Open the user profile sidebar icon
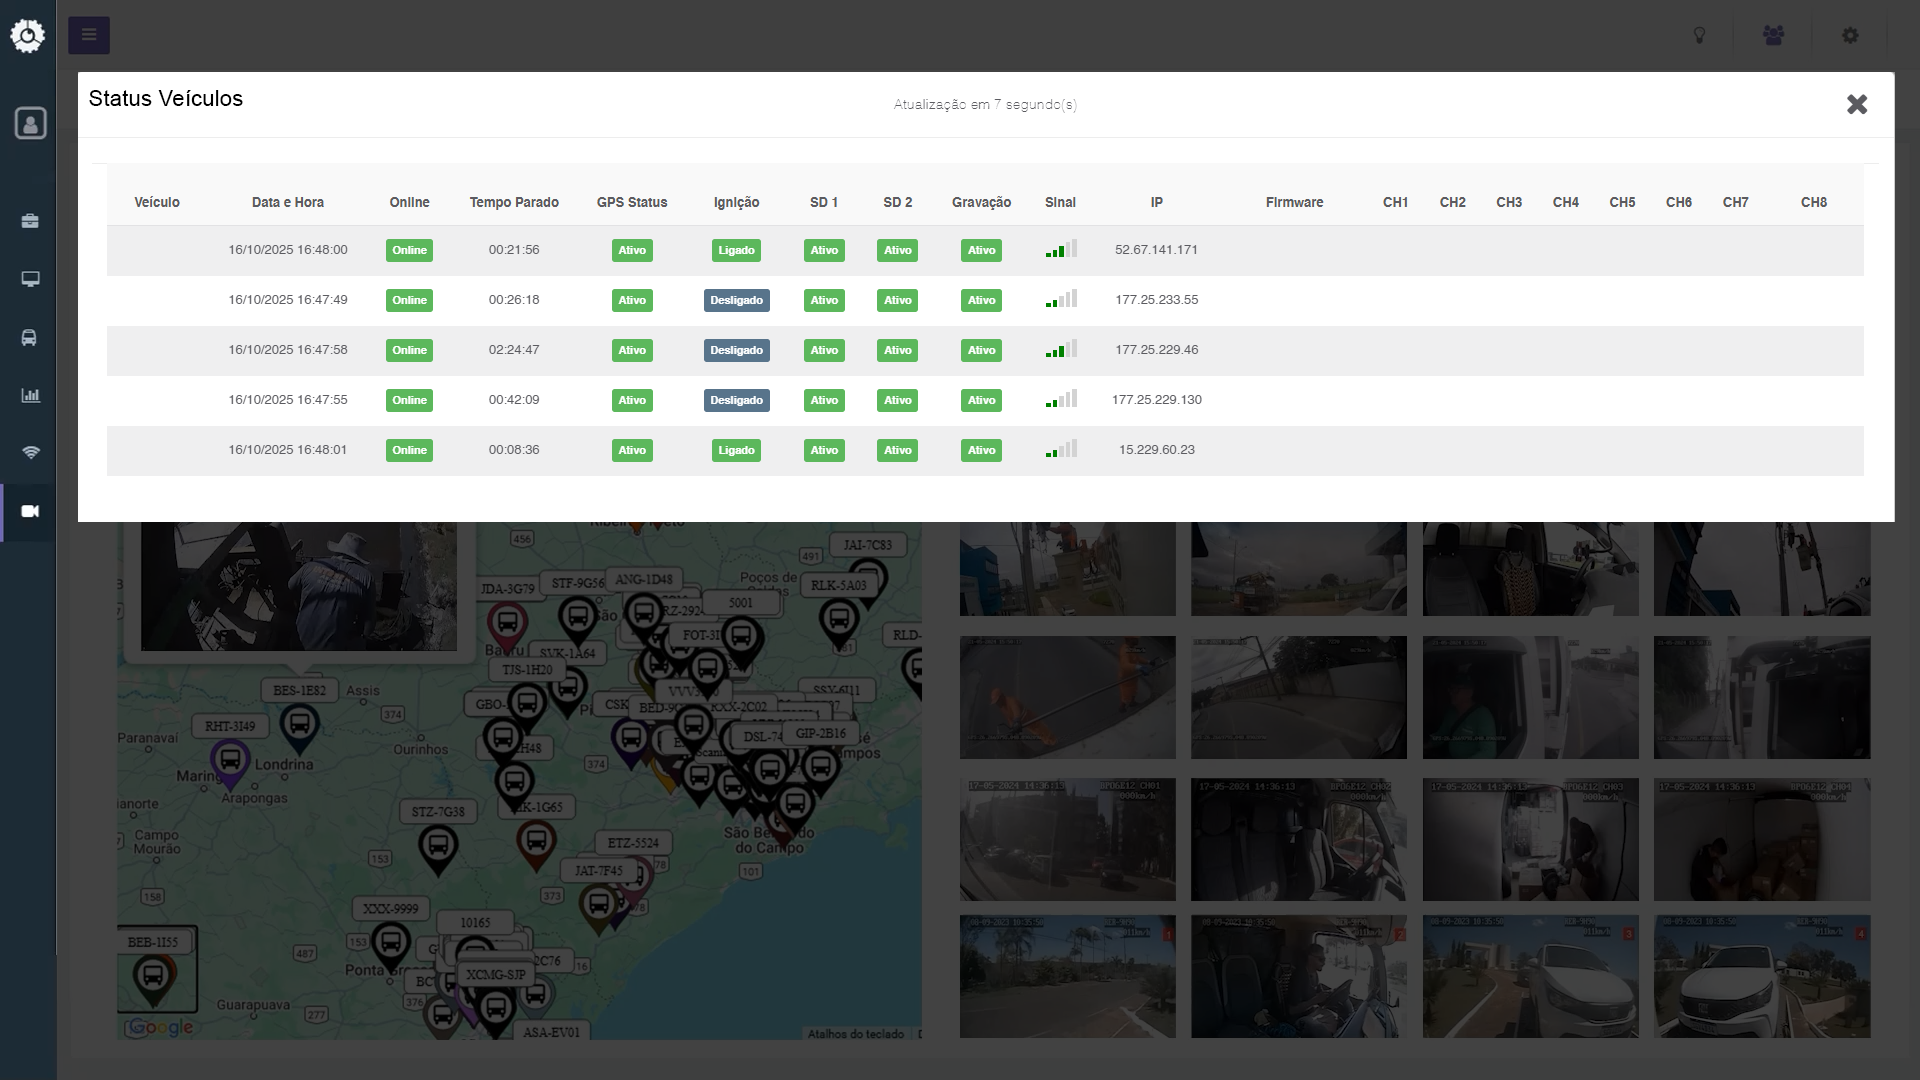This screenshot has width=1920, height=1080. click(x=30, y=123)
